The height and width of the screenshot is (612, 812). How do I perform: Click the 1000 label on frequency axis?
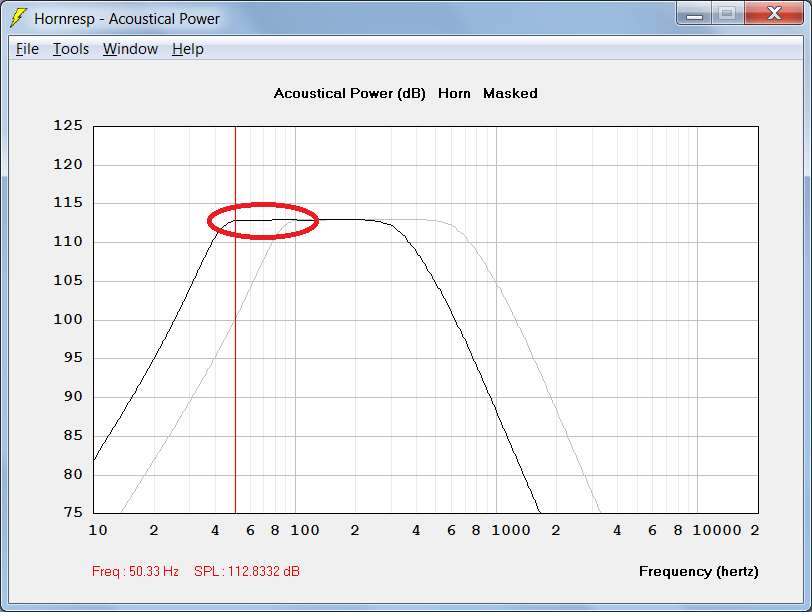click(x=511, y=531)
